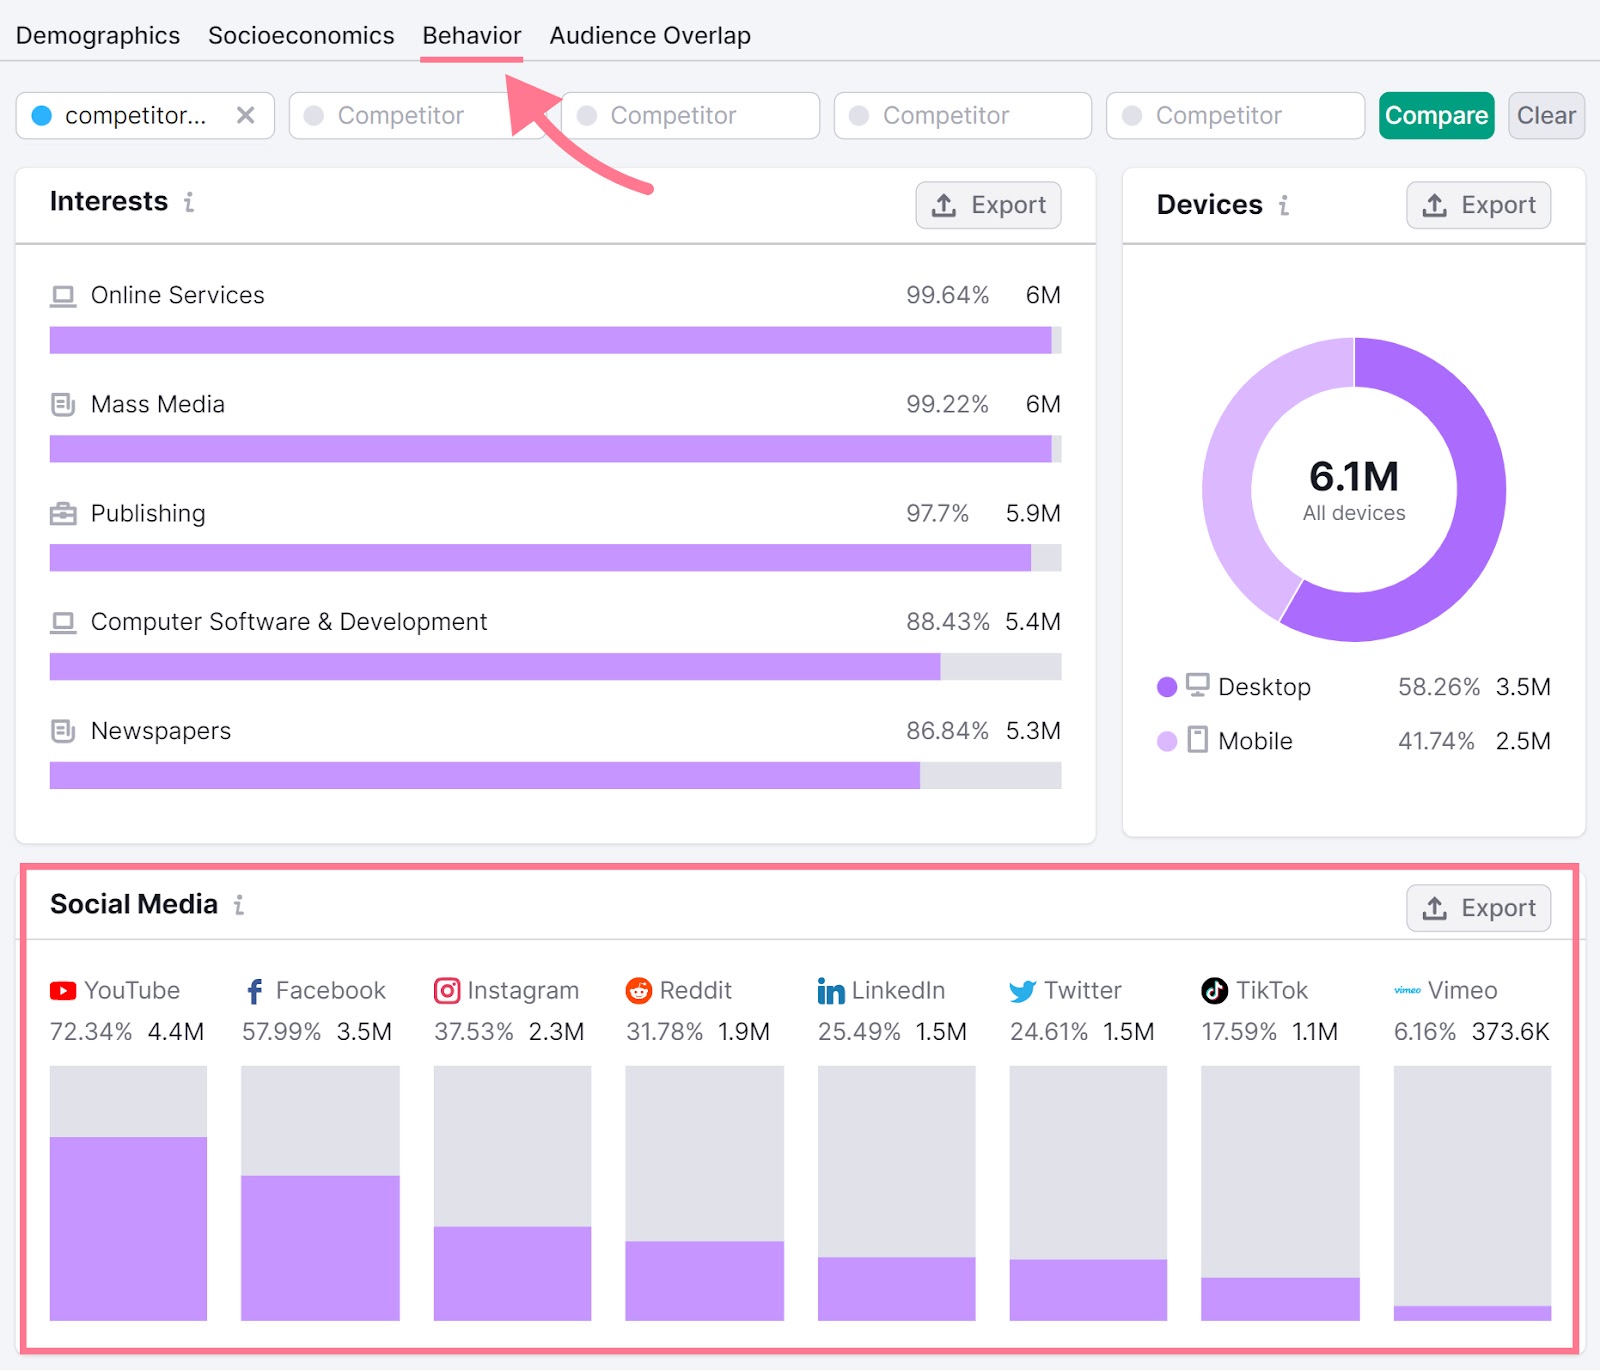Open the Audience Overlap tab

(649, 35)
